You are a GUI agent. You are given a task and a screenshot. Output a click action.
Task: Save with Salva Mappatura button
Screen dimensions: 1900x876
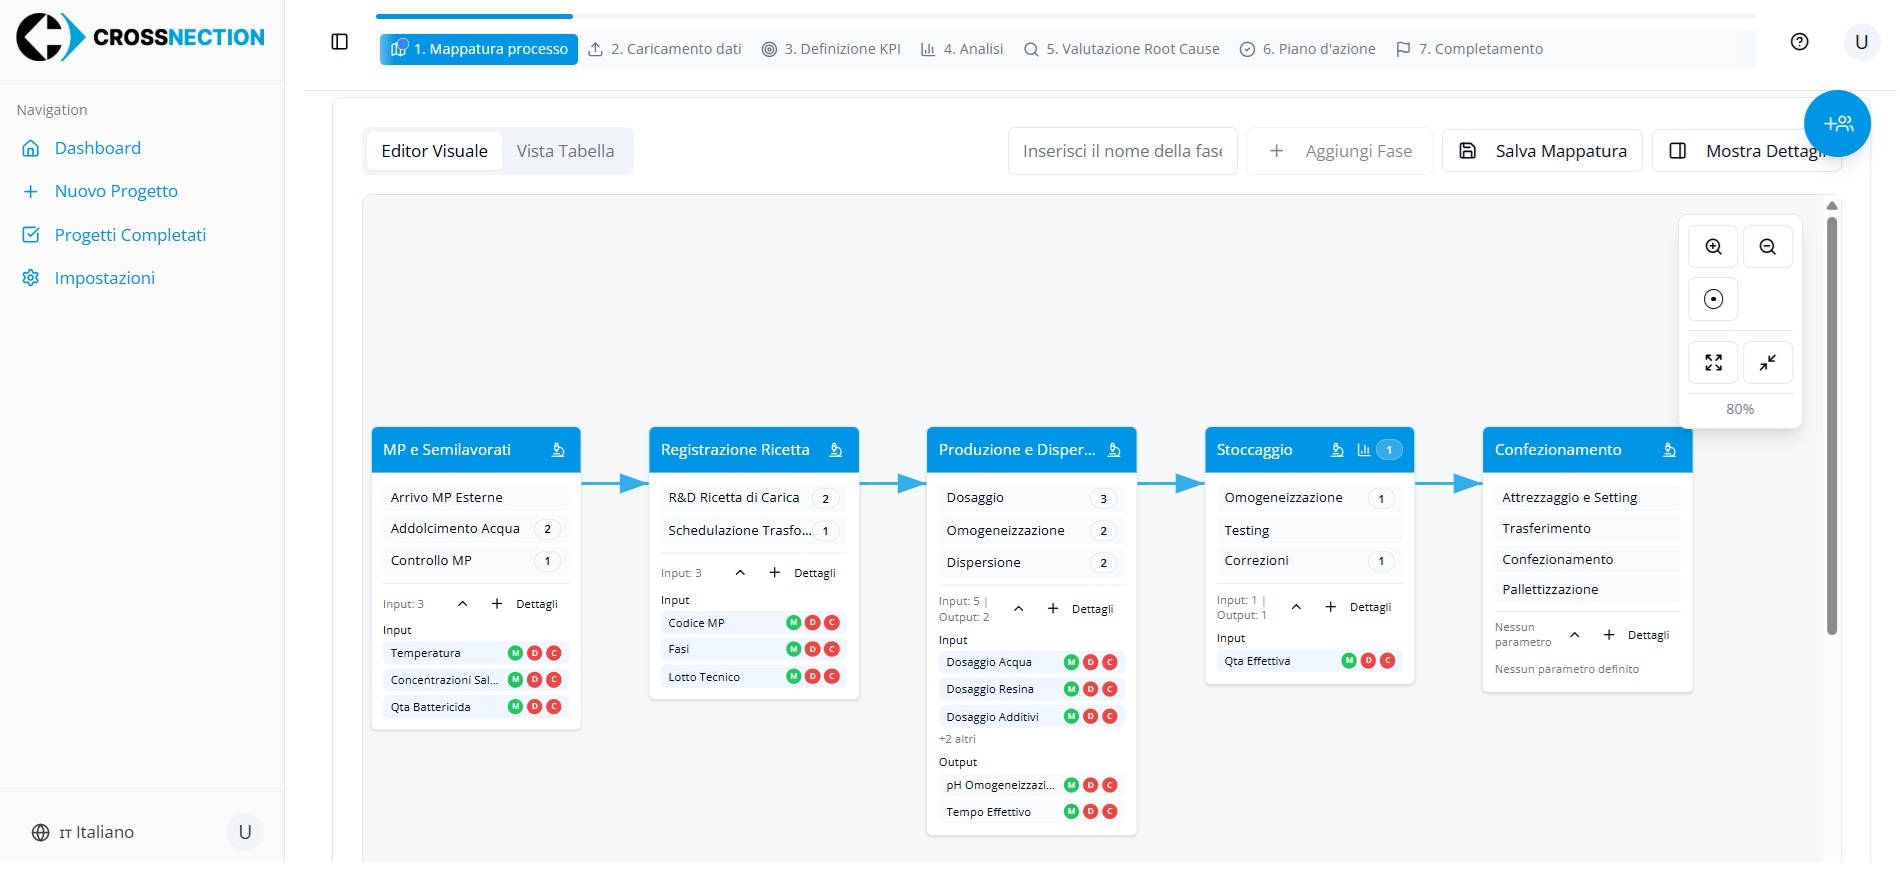(1542, 151)
